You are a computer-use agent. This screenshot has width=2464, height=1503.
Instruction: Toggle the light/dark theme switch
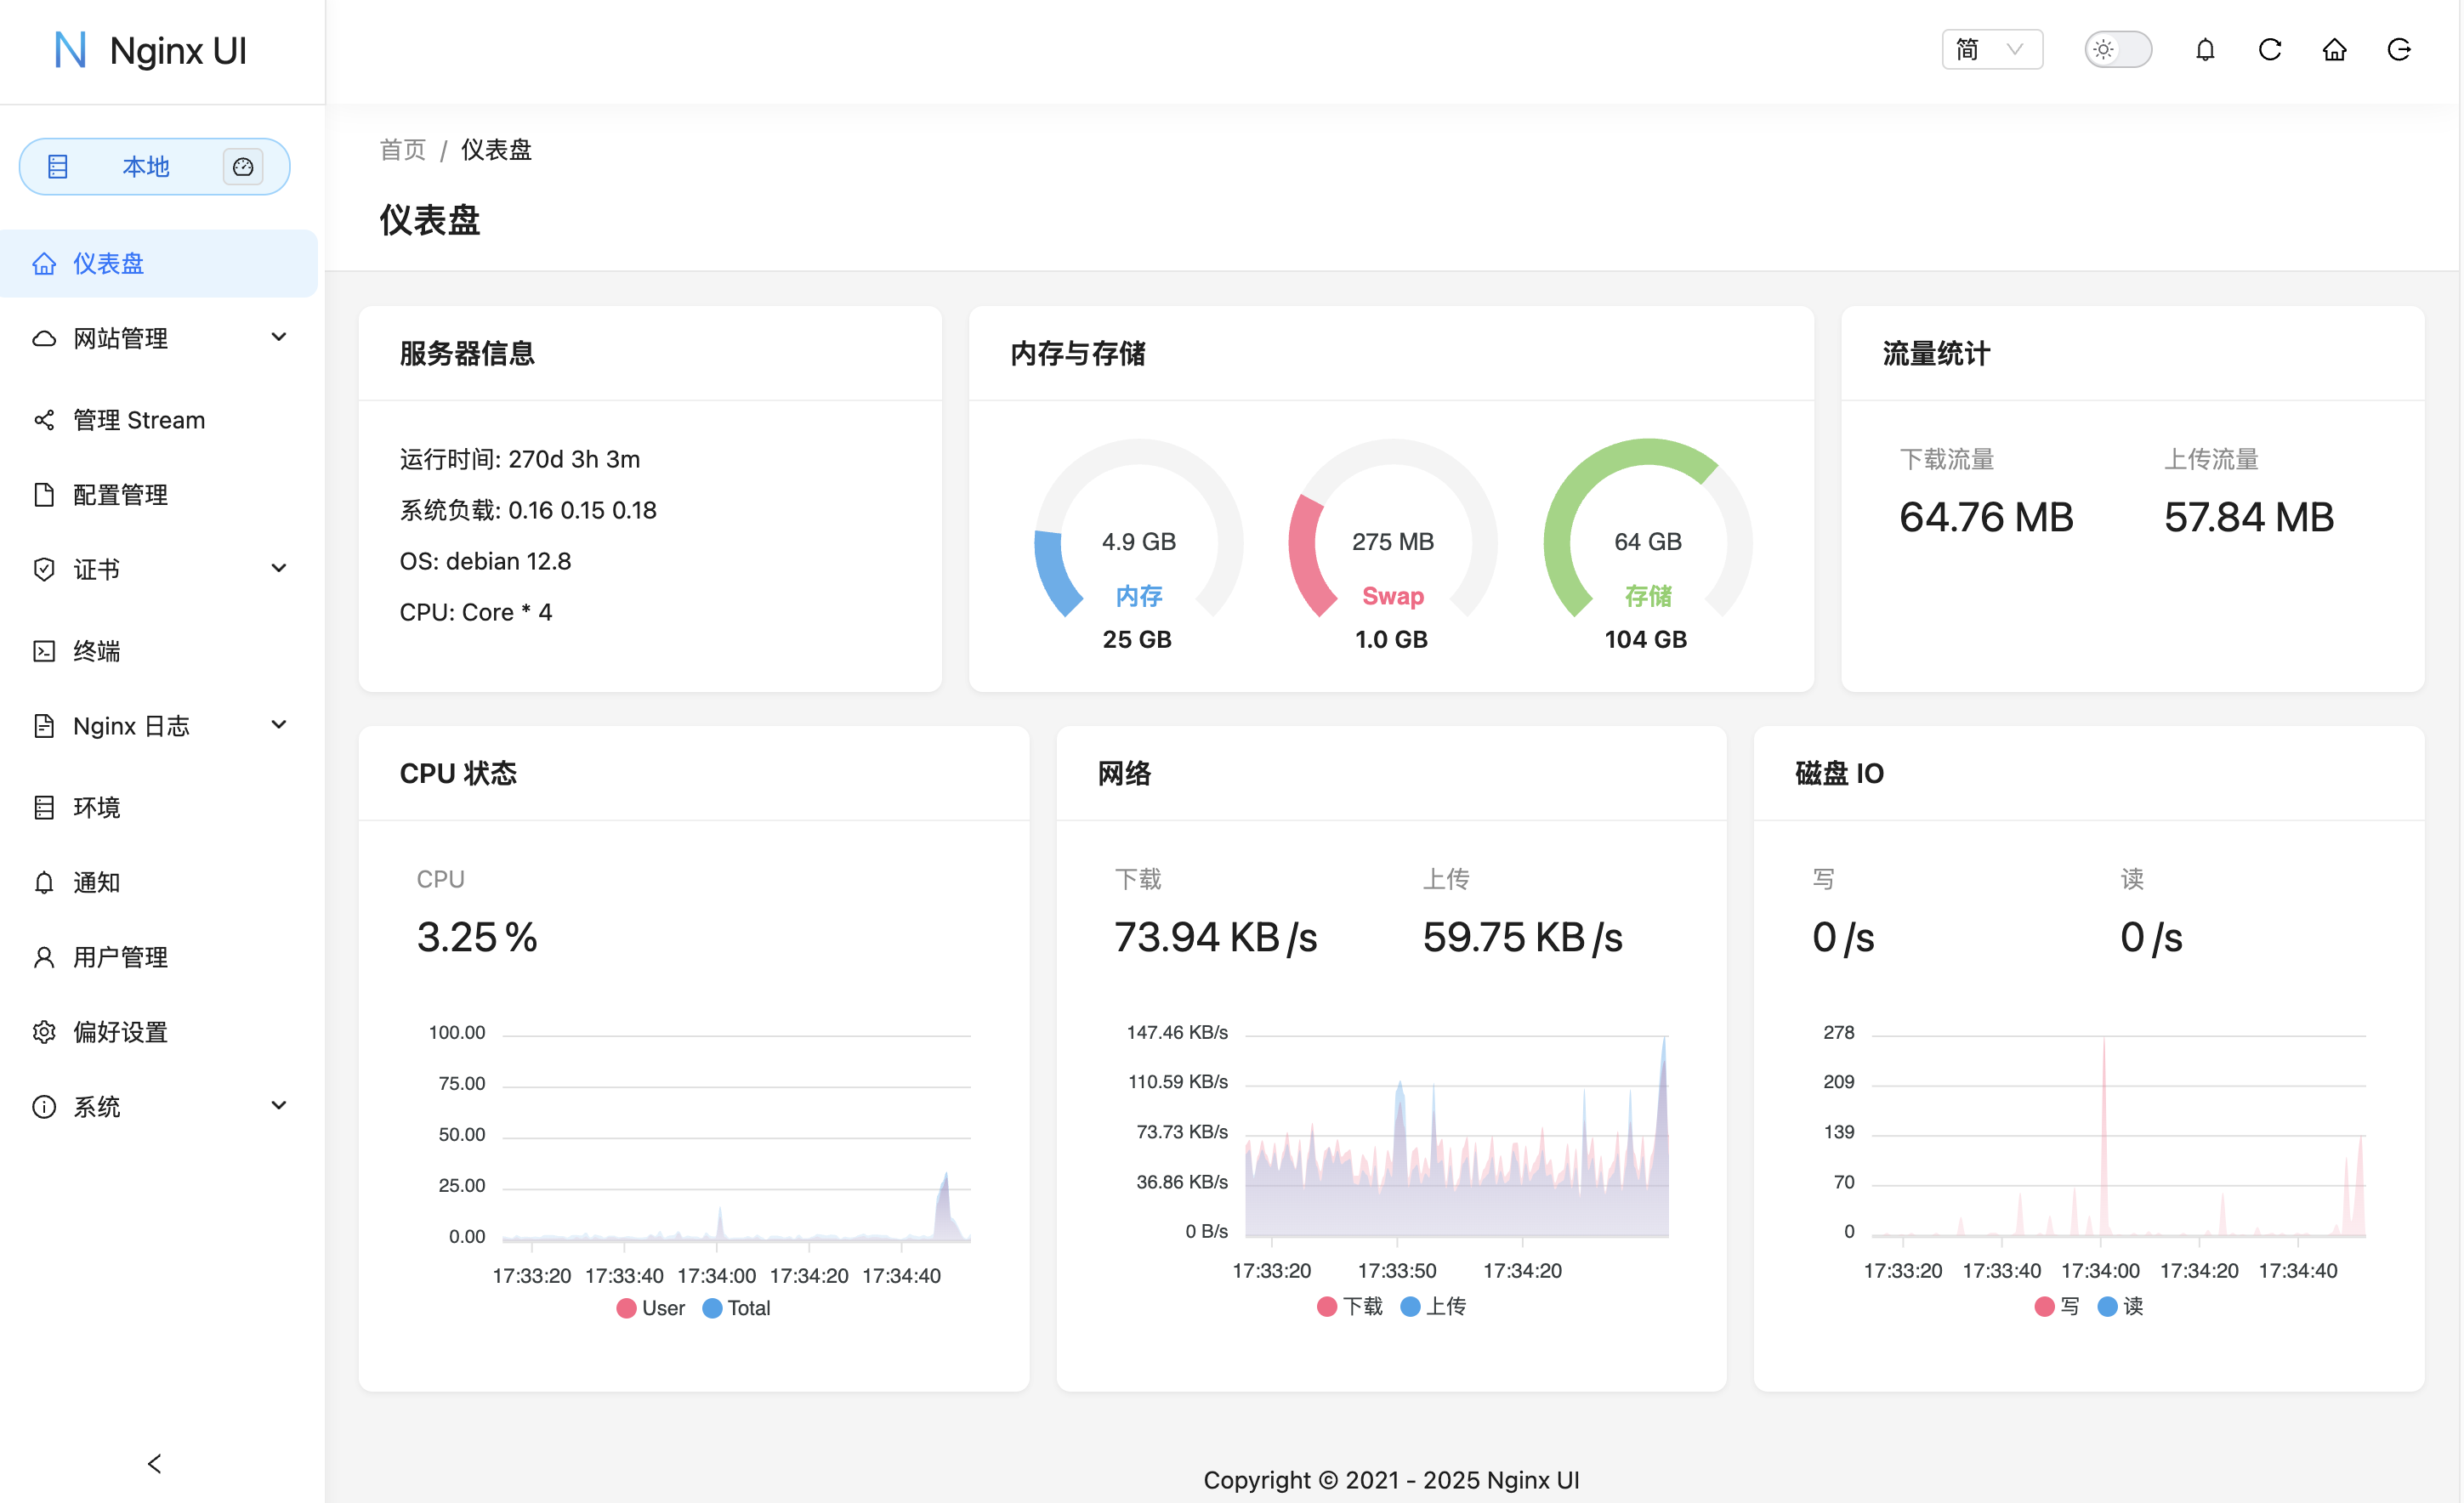(2118, 50)
